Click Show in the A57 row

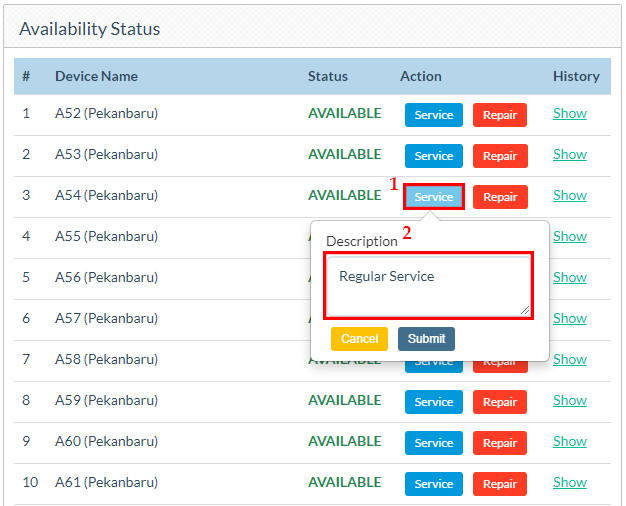coord(570,318)
